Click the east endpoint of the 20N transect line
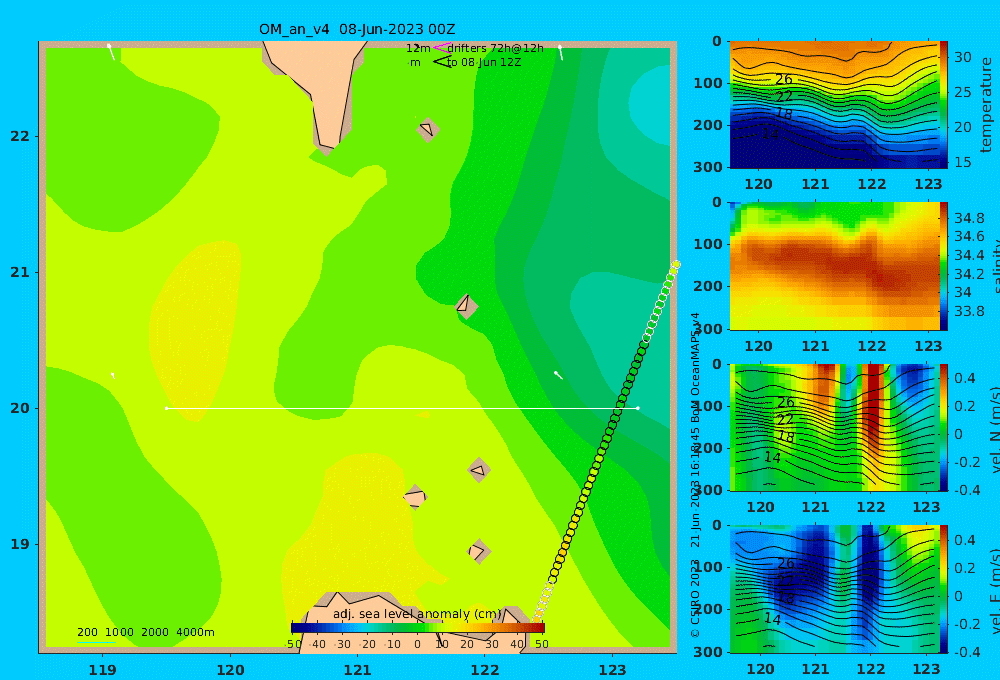1000x680 pixels. [x=638, y=408]
